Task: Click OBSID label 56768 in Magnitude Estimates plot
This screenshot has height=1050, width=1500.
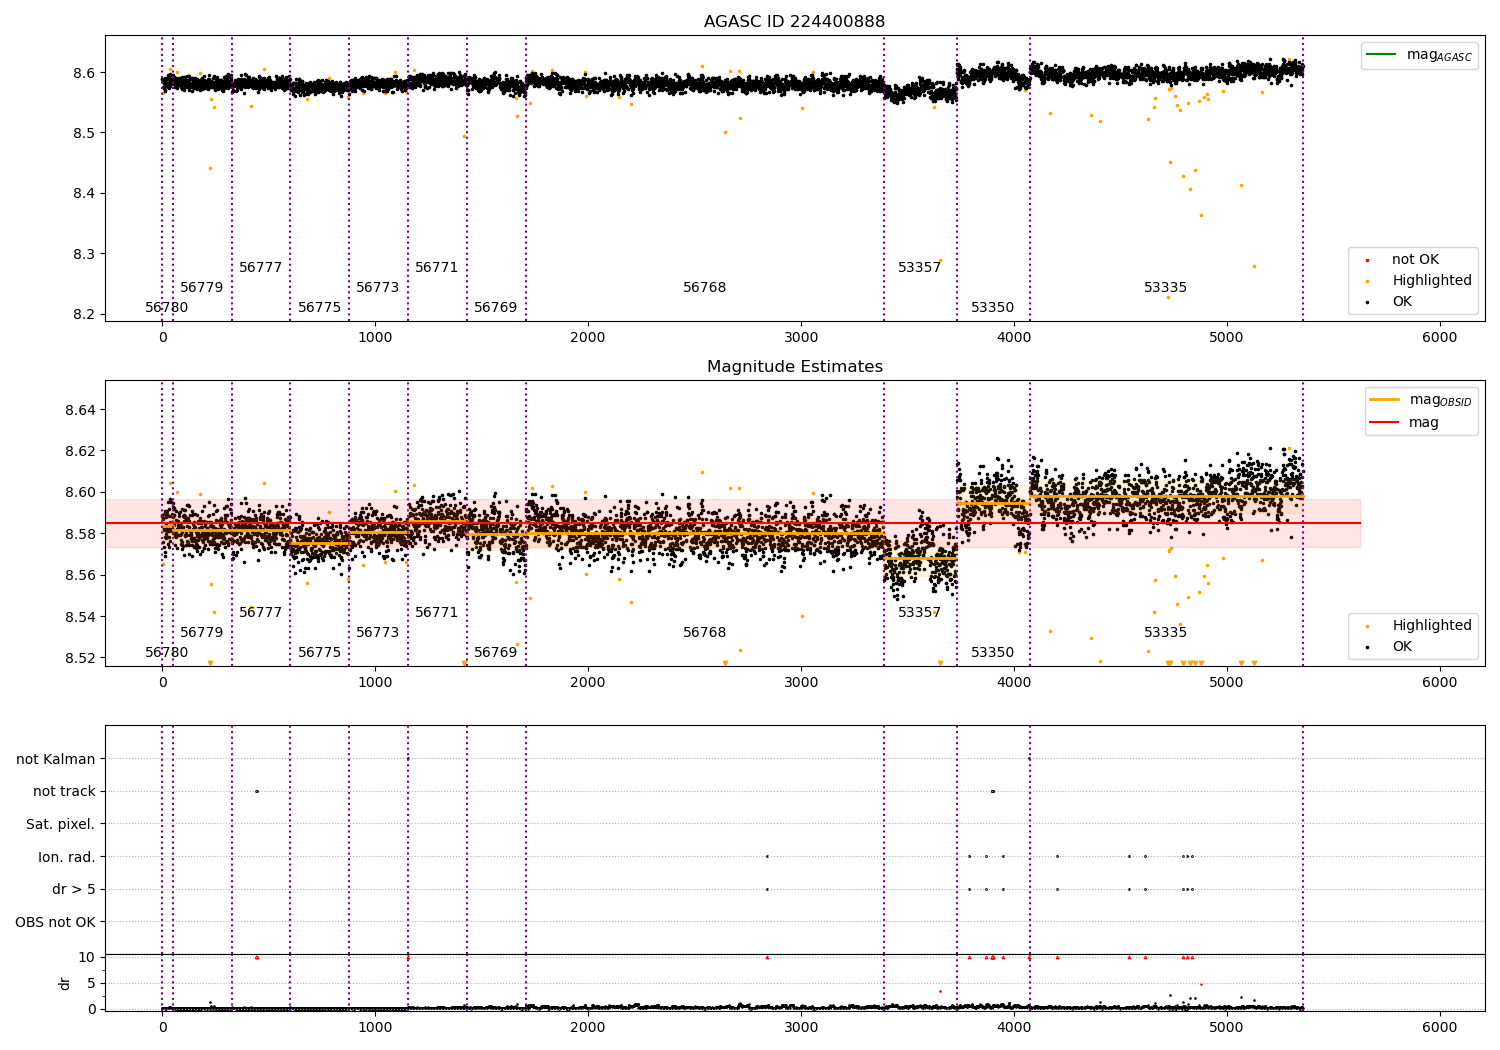Action: click(705, 633)
